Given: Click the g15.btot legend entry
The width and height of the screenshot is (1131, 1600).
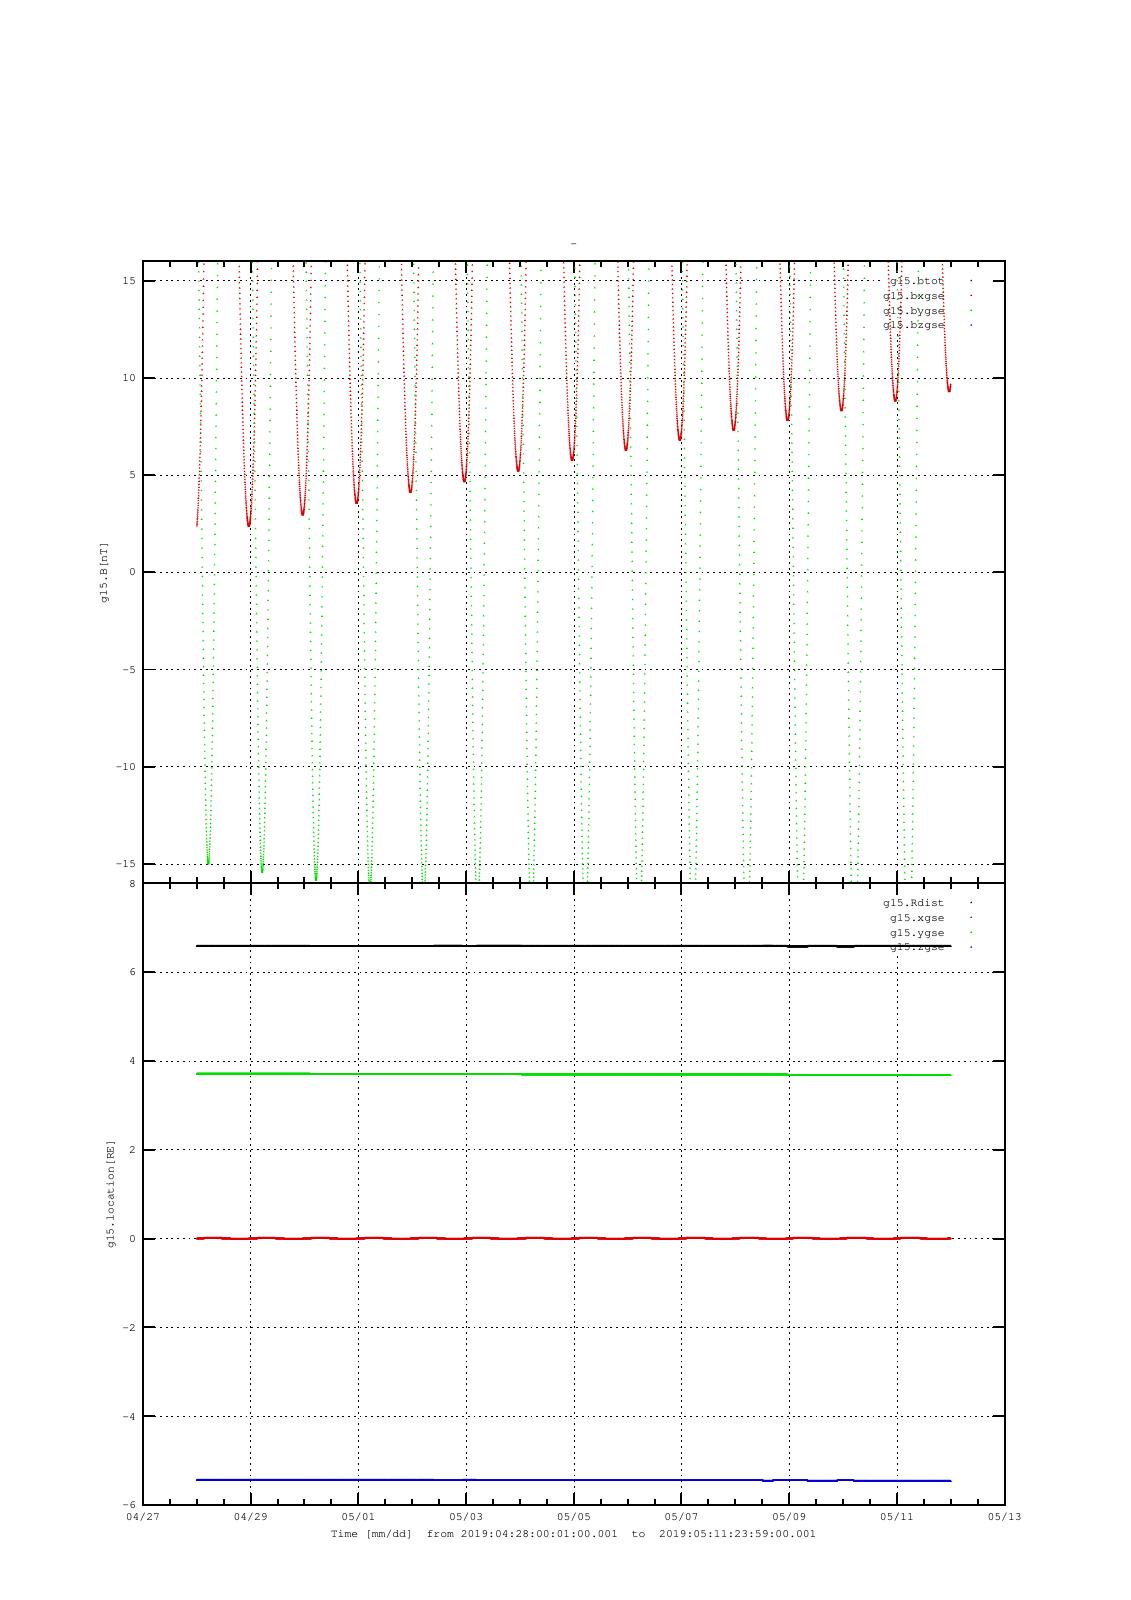Looking at the screenshot, I should [x=916, y=281].
